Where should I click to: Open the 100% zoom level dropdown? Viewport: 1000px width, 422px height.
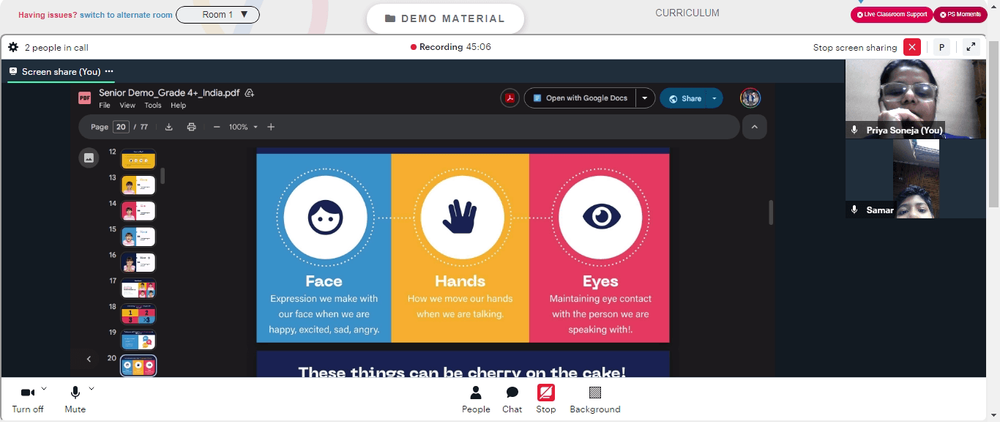pyautogui.click(x=244, y=127)
